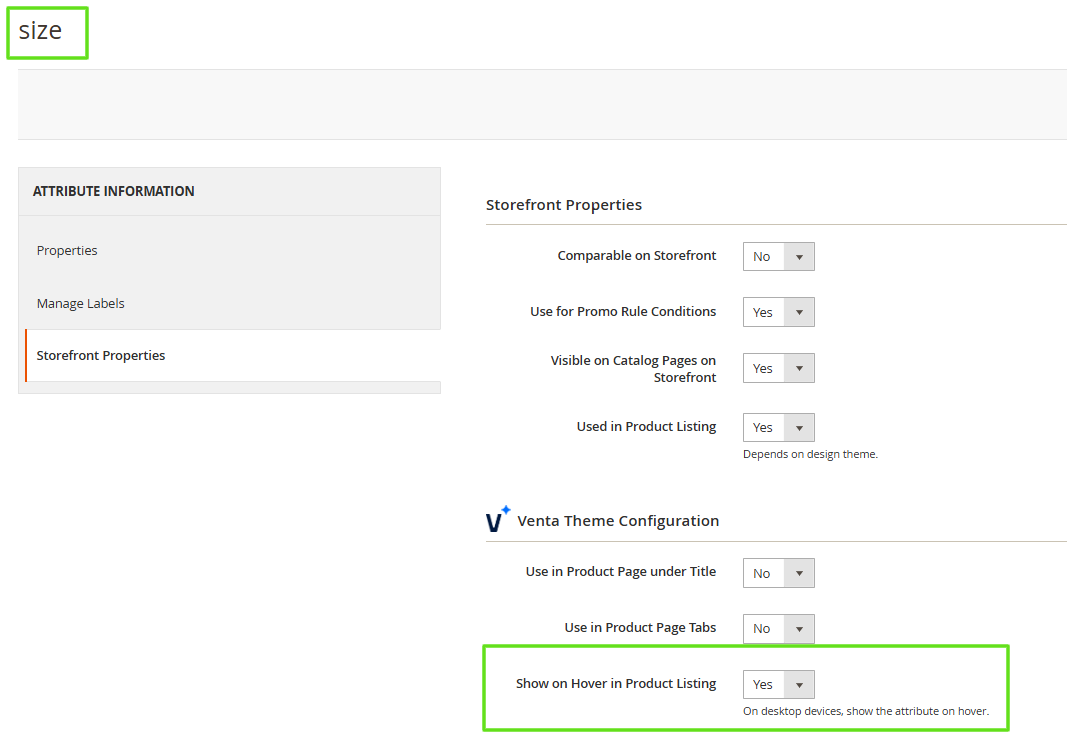Open the Manage Labels section
Image resolution: width=1067 pixels, height=746 pixels.
80,303
